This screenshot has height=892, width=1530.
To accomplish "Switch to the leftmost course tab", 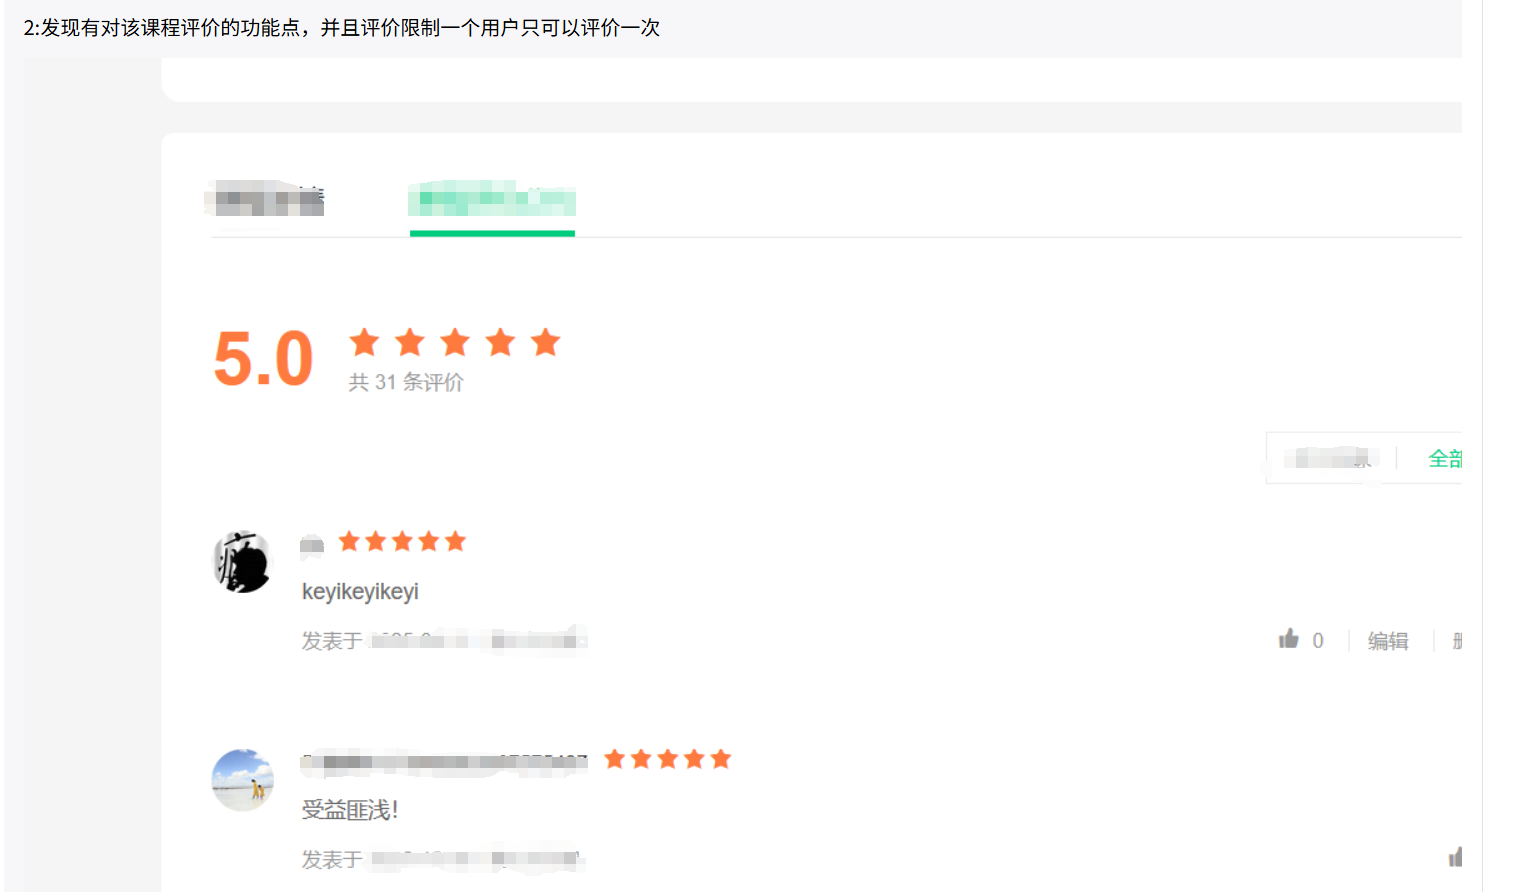I will click(267, 199).
